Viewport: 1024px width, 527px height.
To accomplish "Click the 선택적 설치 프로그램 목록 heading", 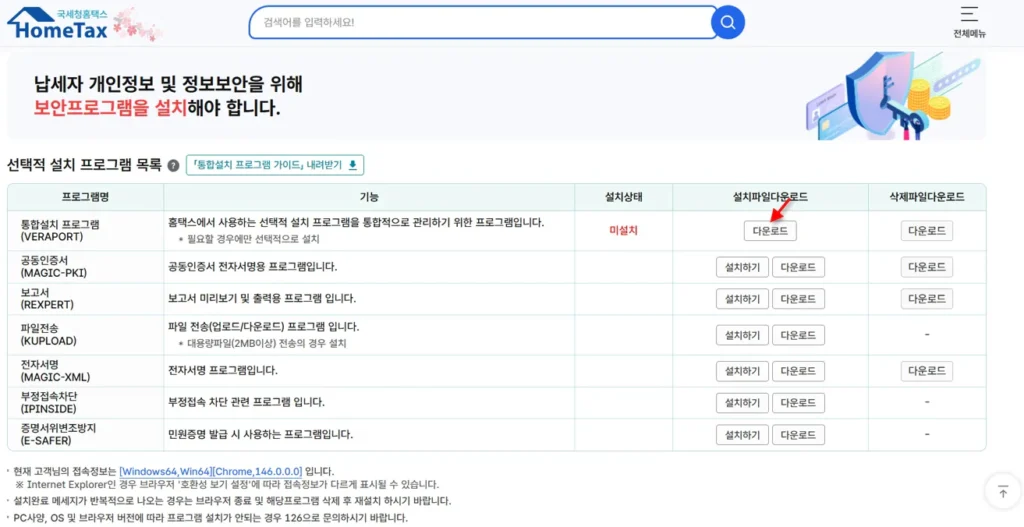I will [84, 165].
